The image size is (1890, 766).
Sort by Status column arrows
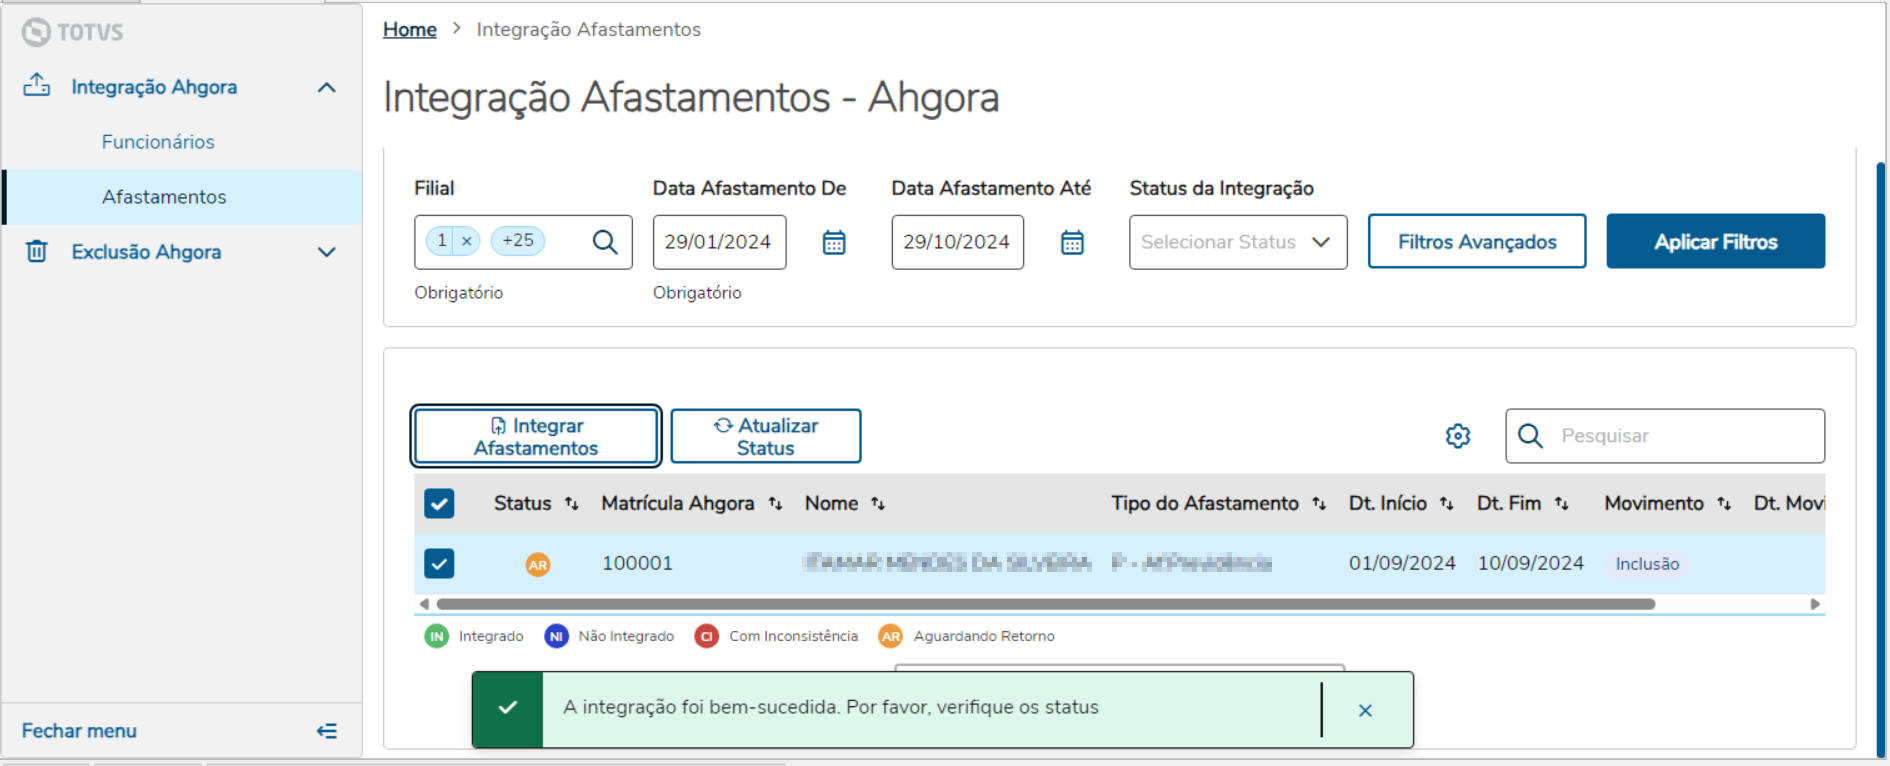pyautogui.click(x=572, y=504)
